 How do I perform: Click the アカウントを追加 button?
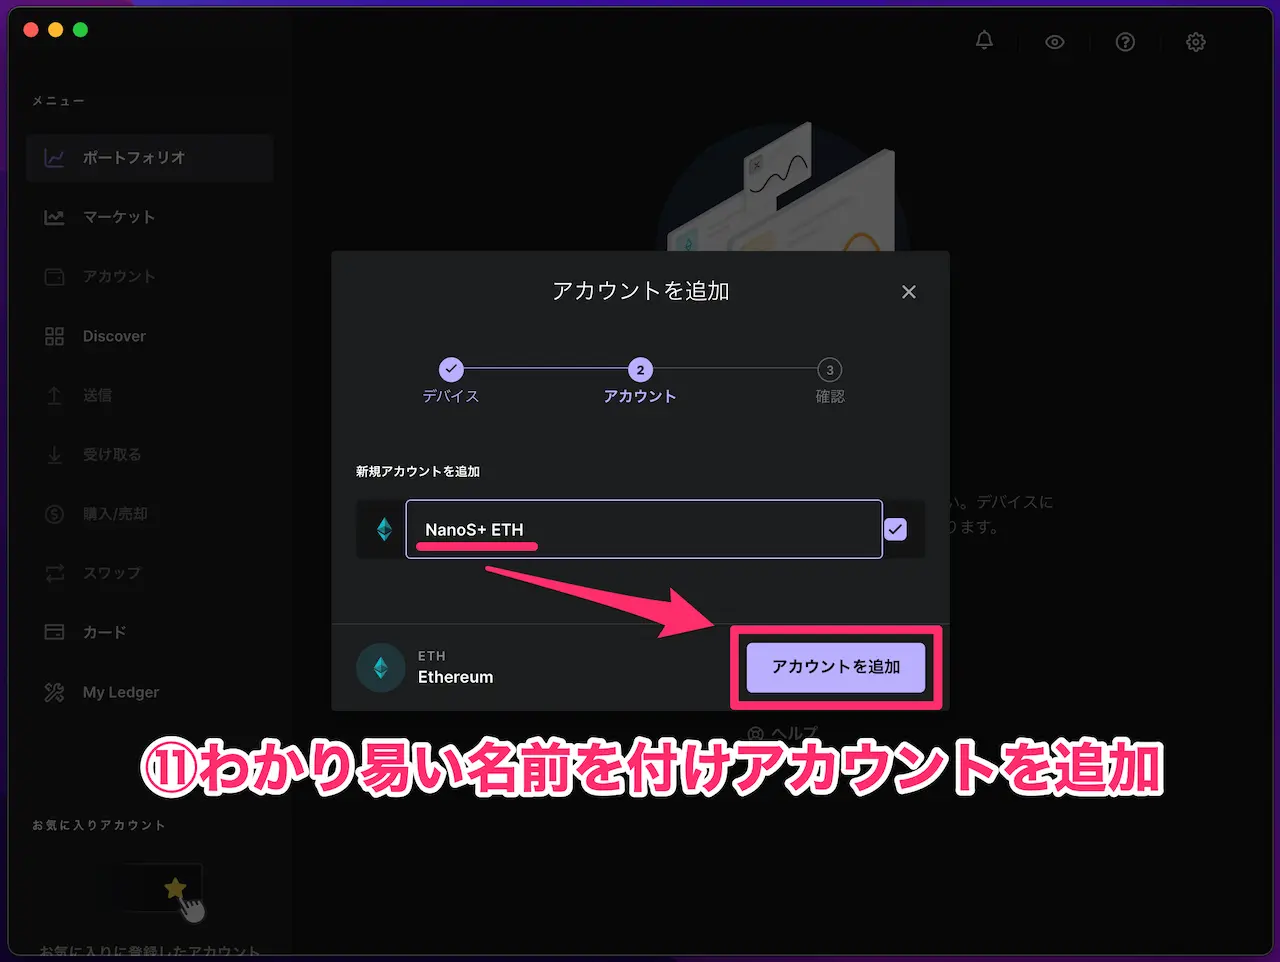tap(836, 667)
